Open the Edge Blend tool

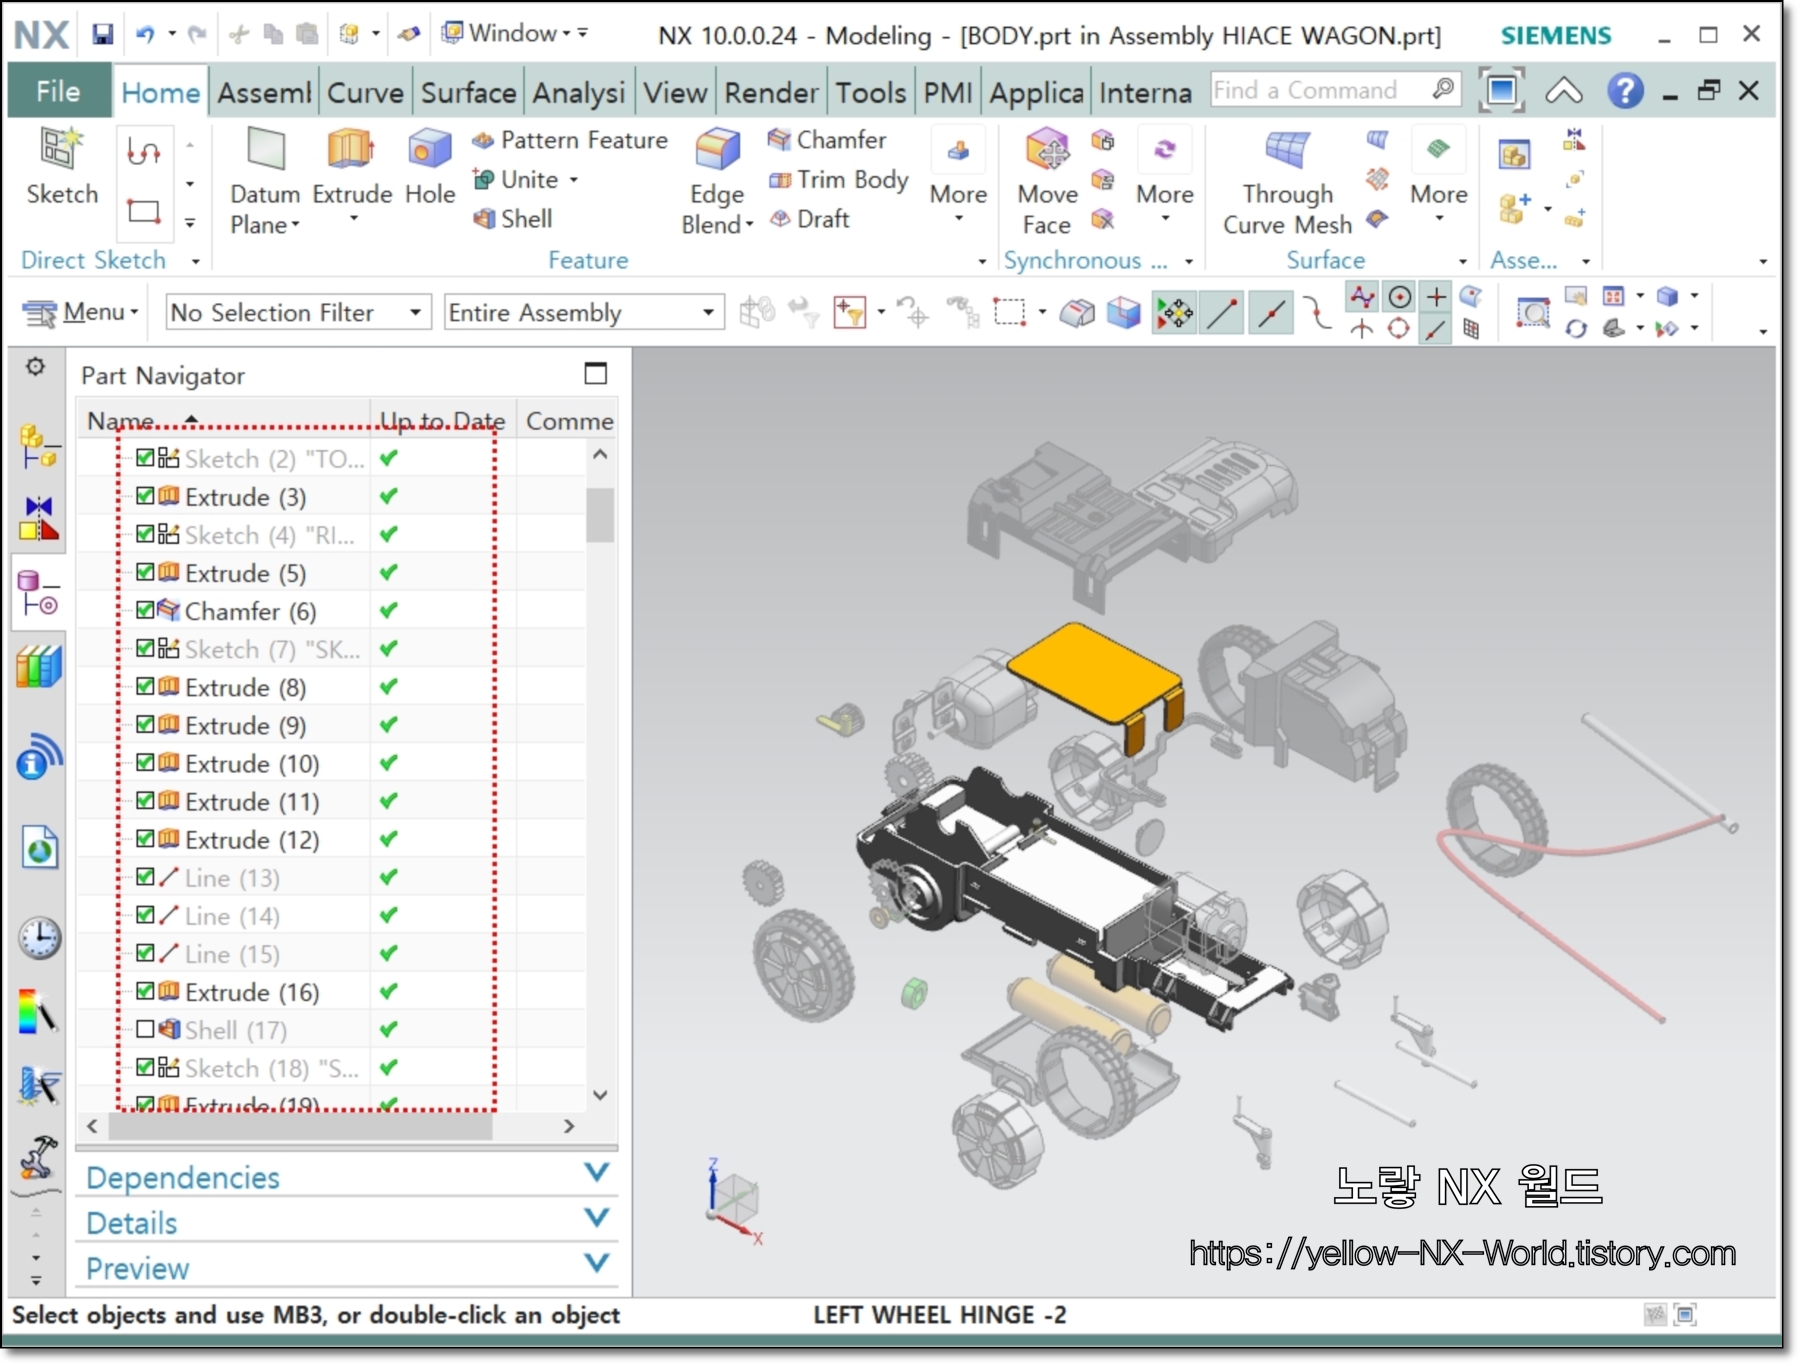point(717,183)
